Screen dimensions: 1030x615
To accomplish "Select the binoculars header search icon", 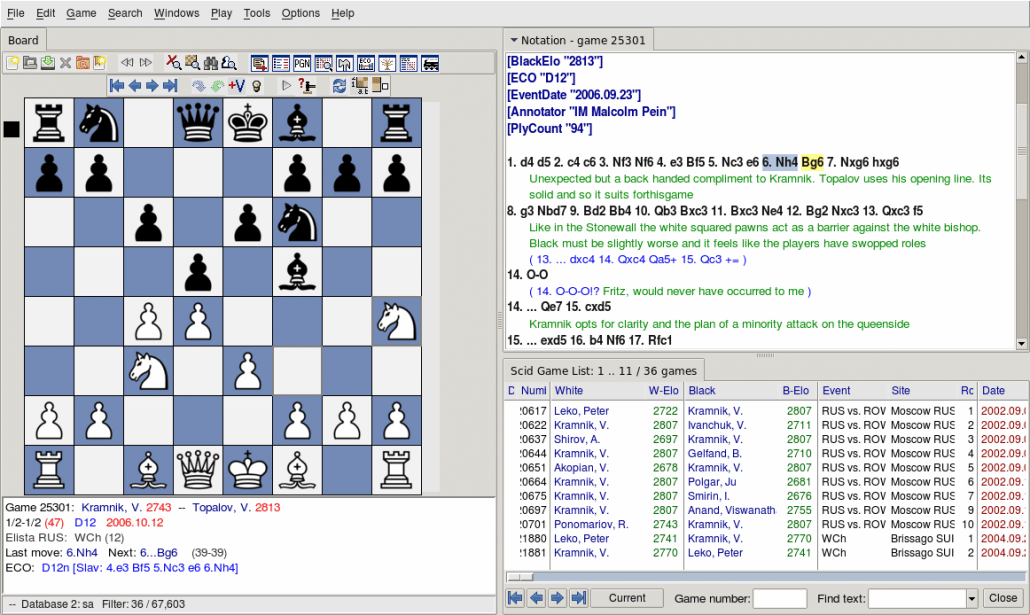I will pos(211,62).
